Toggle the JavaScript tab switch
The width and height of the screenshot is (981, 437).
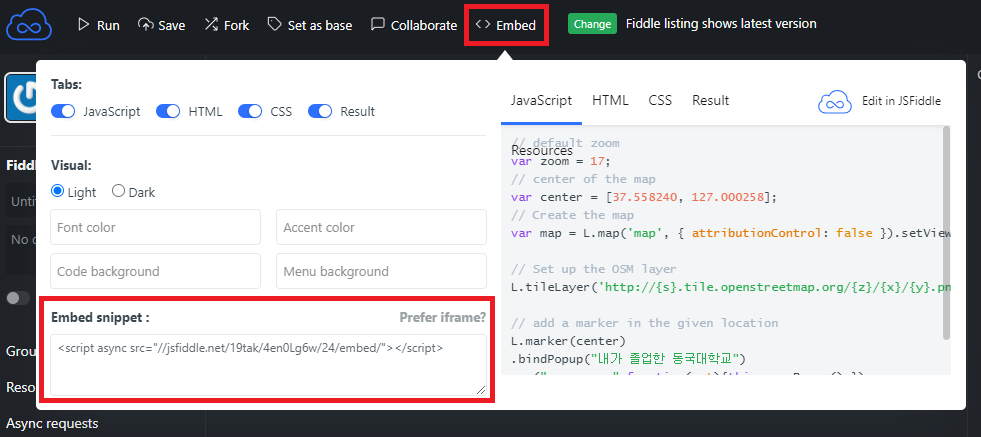click(x=63, y=111)
